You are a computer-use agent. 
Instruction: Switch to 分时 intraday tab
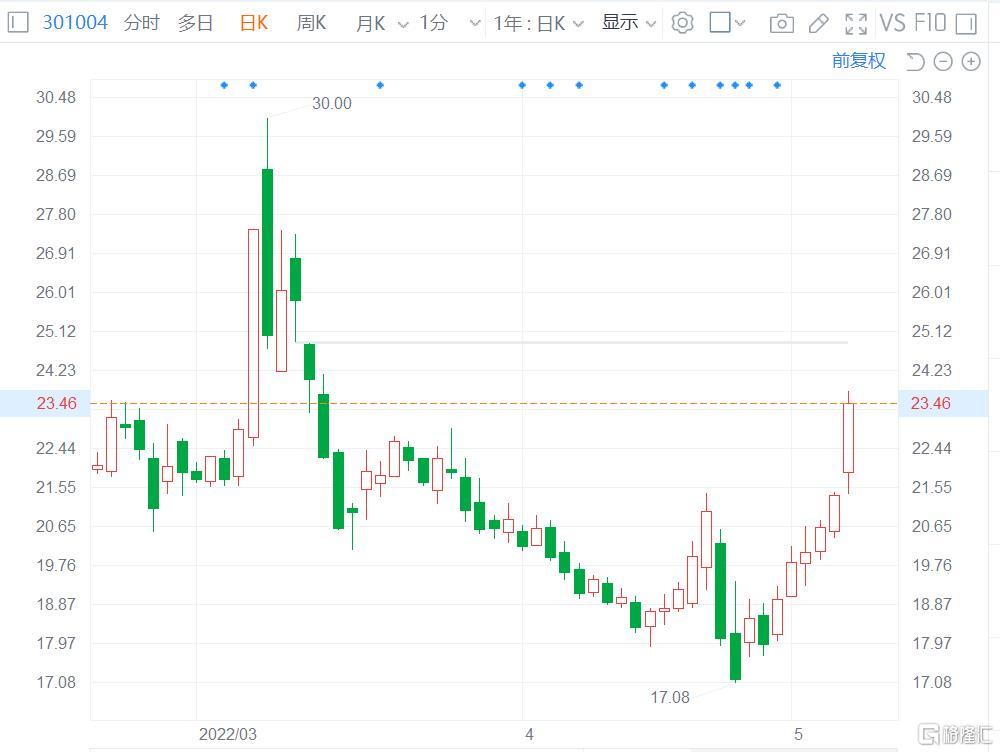pos(141,23)
